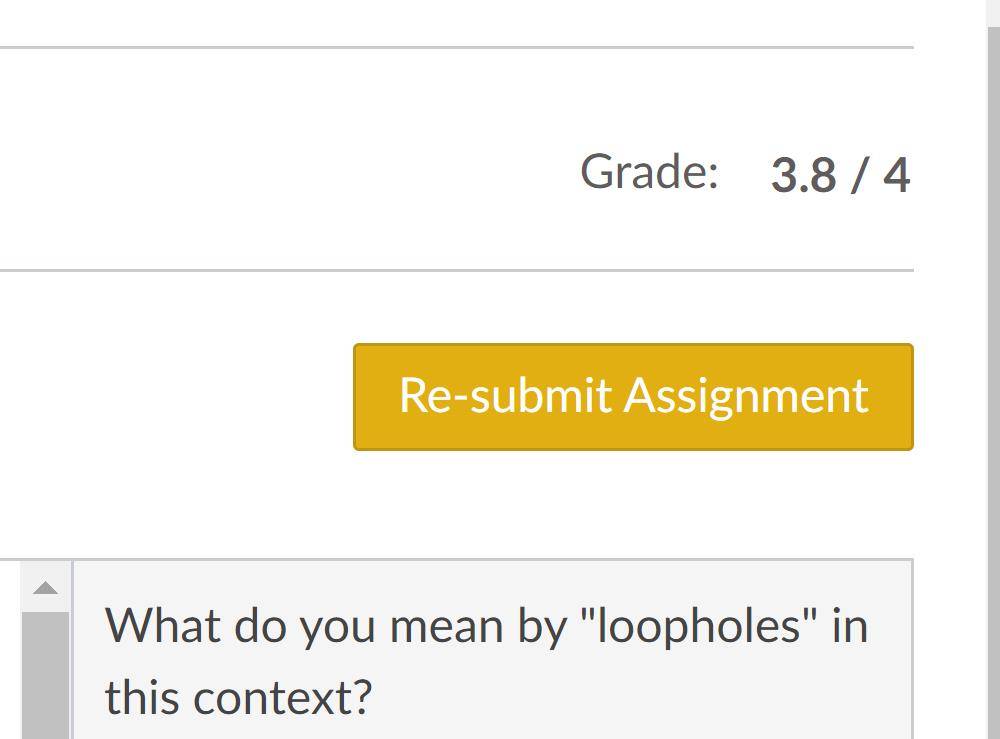The image size is (1000, 739).
Task: Click the slash between 3.8 and 4
Action: coord(859,175)
